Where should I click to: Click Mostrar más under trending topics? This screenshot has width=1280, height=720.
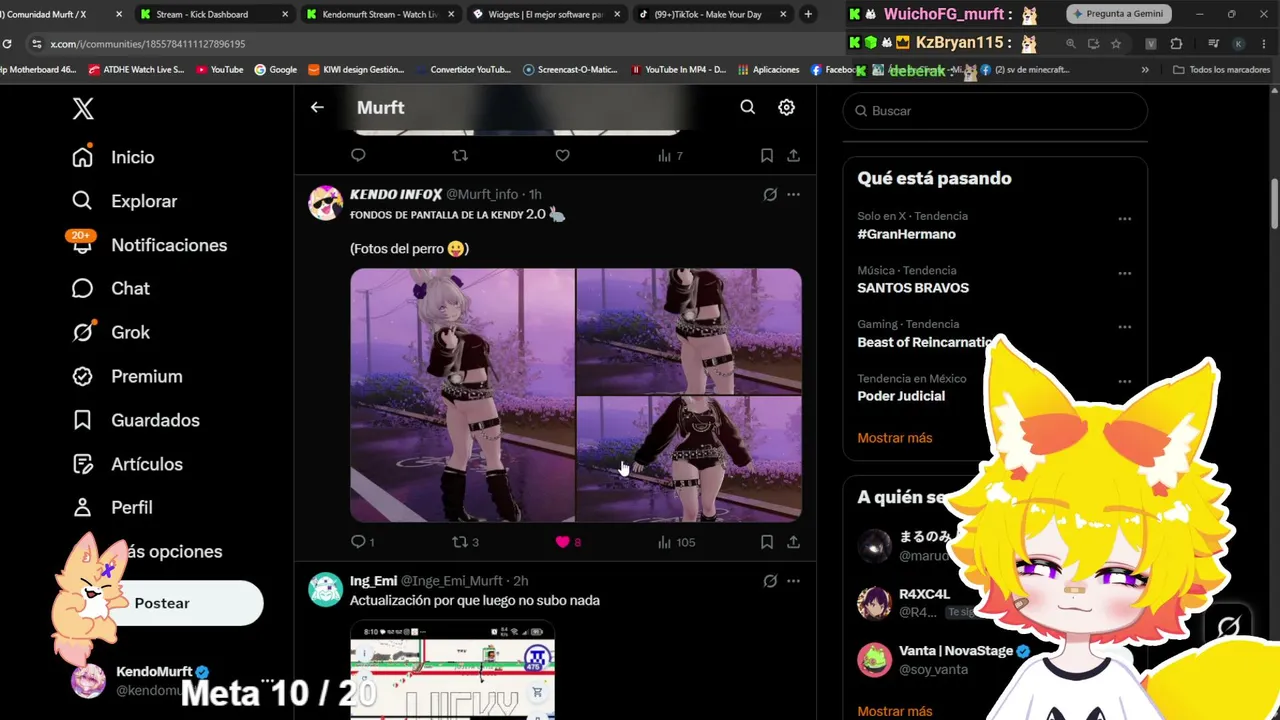click(894, 438)
